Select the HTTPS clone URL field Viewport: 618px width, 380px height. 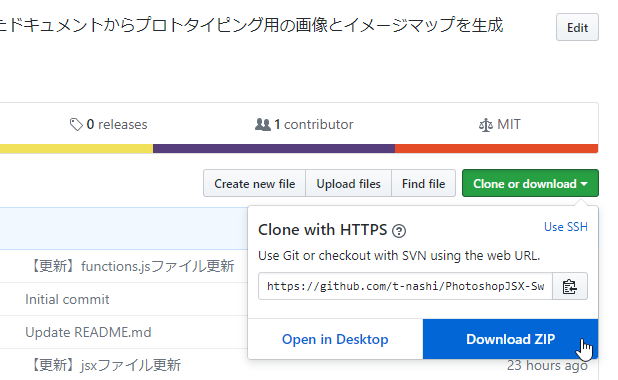pos(405,286)
